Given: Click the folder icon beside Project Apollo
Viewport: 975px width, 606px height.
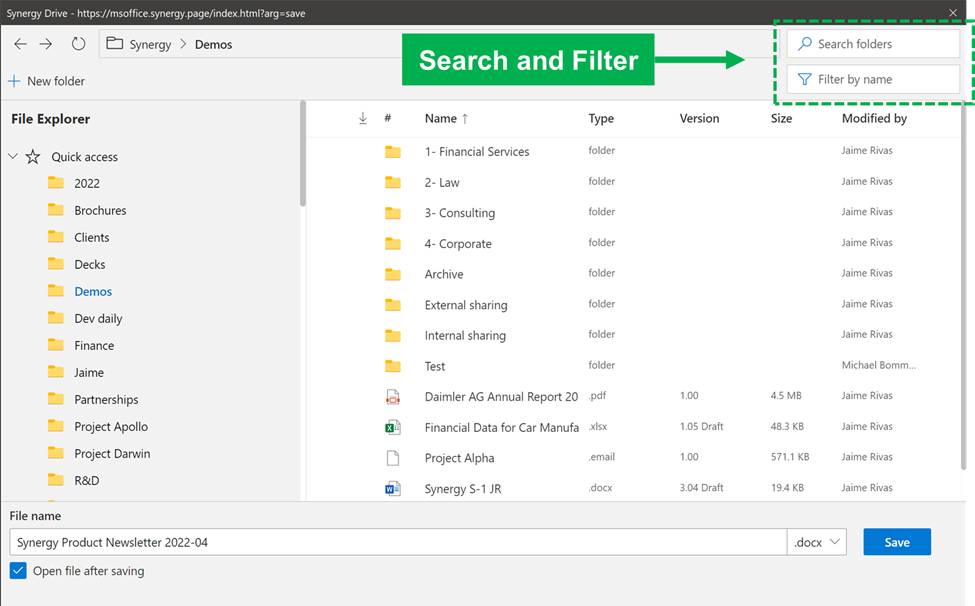Looking at the screenshot, I should click(56, 426).
